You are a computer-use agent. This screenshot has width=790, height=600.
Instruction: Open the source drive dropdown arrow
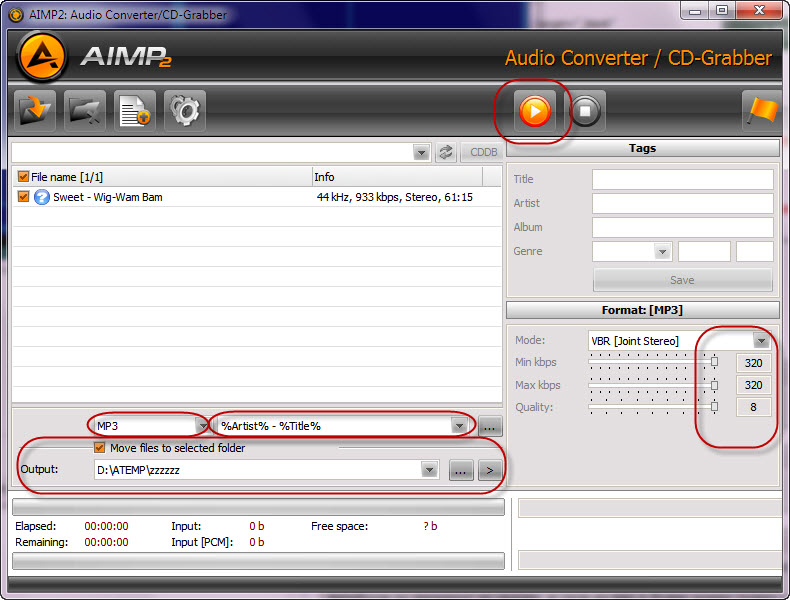tap(421, 152)
